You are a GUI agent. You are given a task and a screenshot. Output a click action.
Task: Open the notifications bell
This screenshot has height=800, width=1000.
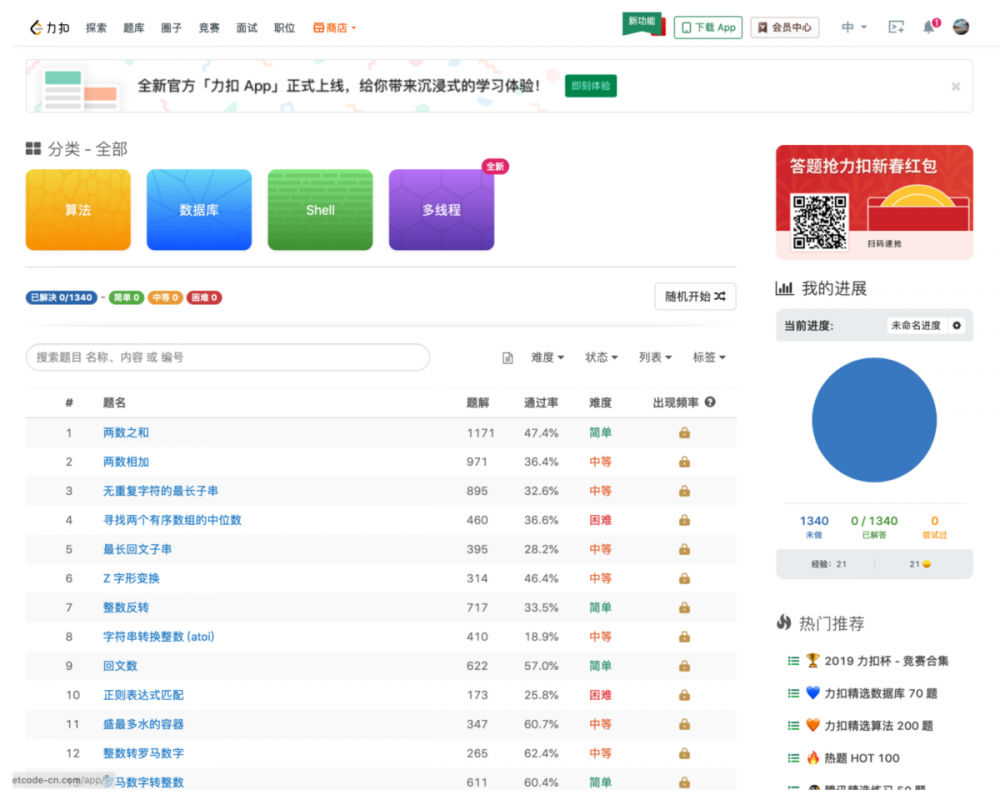tap(930, 27)
